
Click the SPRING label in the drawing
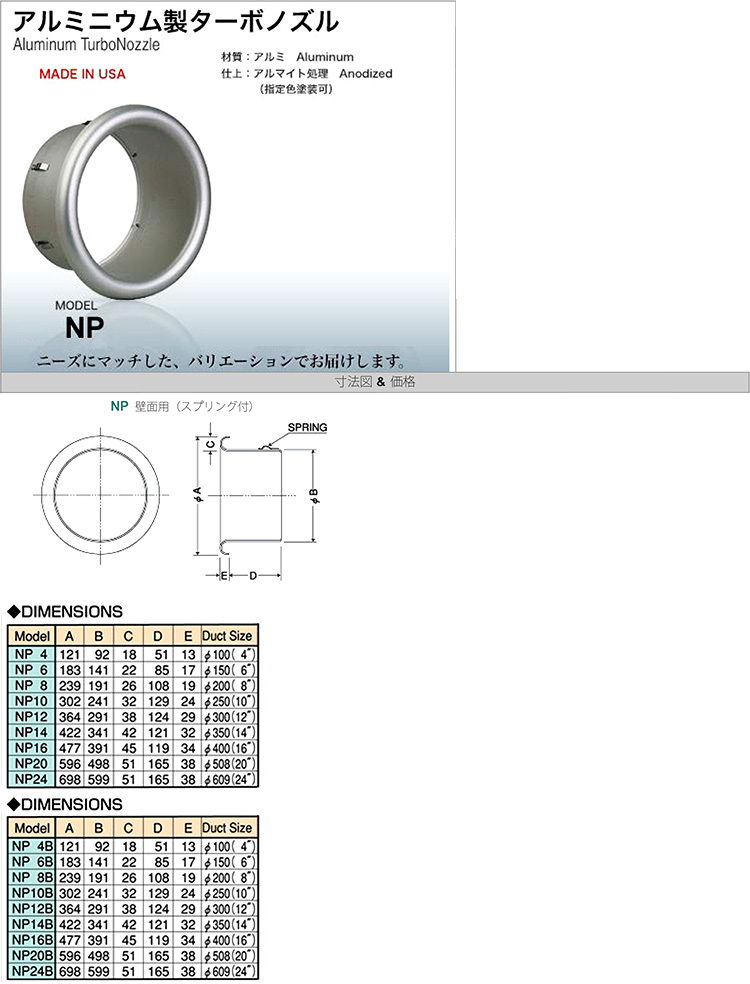coord(308,427)
